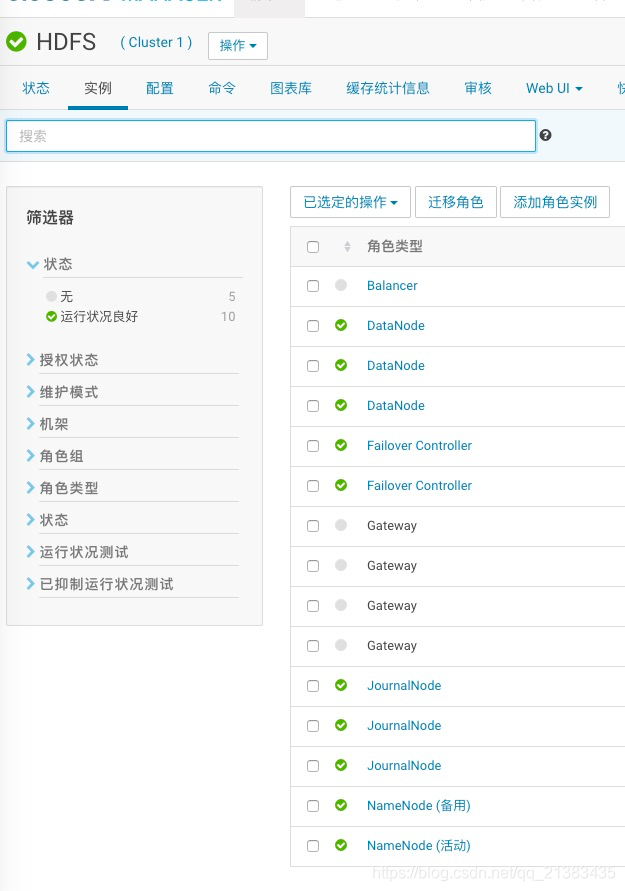This screenshot has width=625, height=891.
Task: Click the gray circle icon next to 无
Action: pos(52,296)
